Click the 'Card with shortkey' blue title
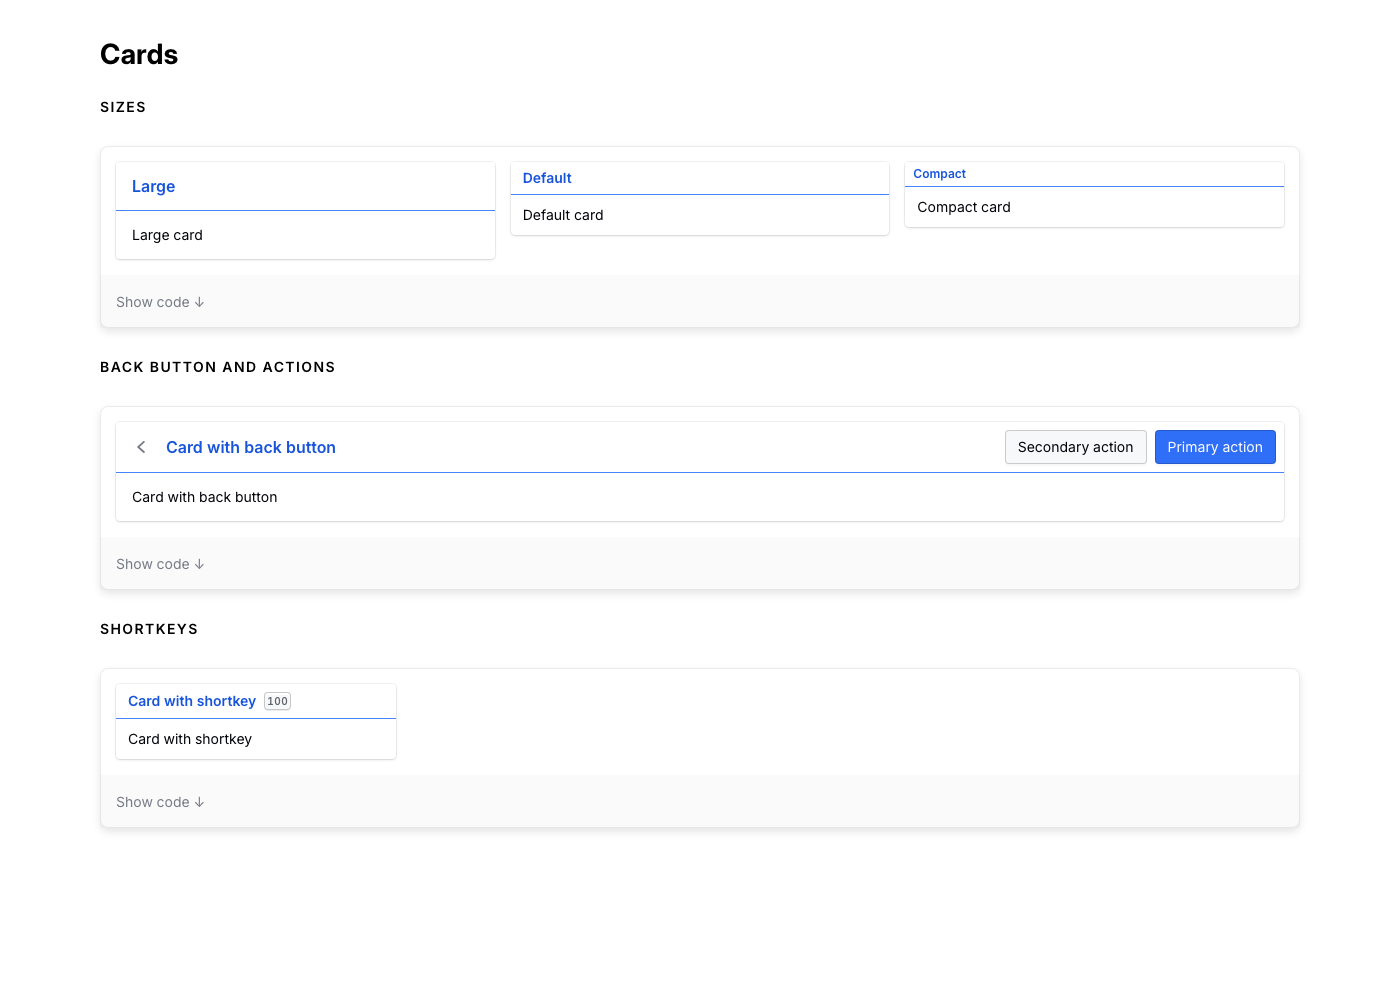 pos(192,701)
